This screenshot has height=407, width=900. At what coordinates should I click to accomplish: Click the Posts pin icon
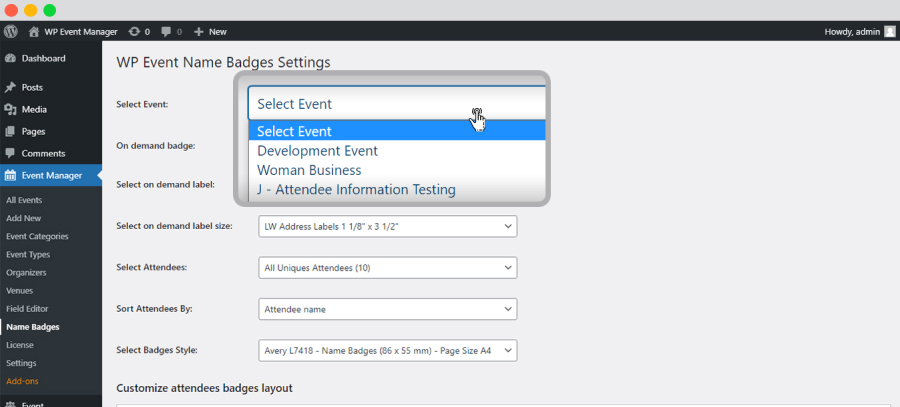[x=10, y=87]
